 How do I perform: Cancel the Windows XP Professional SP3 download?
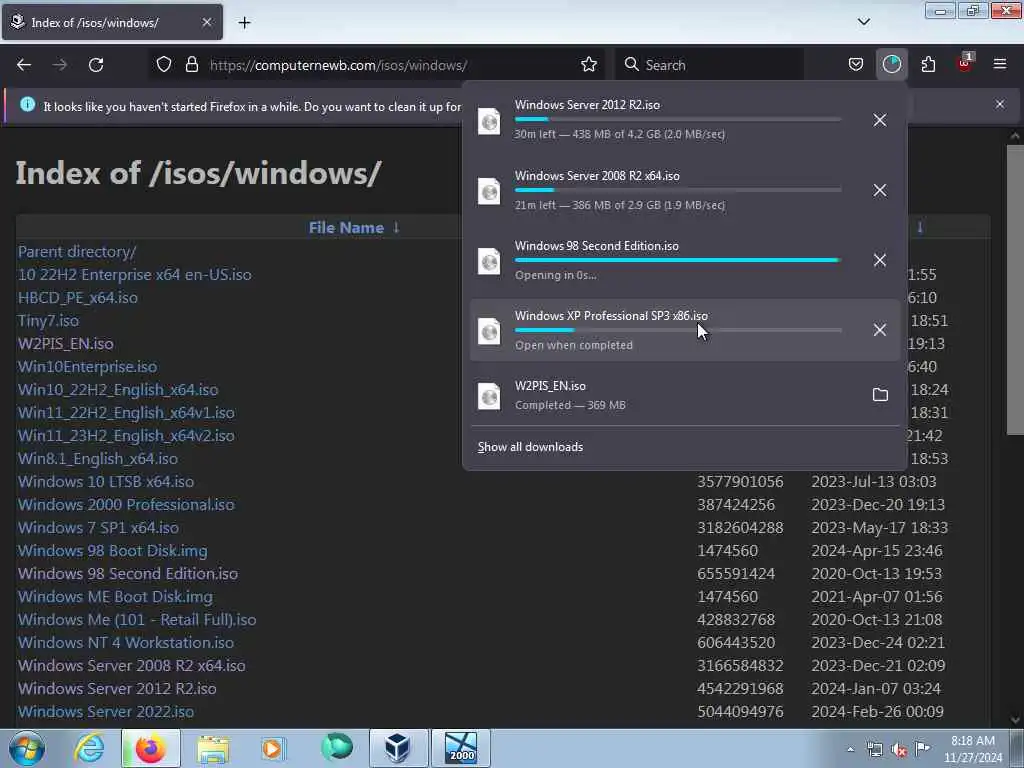(880, 330)
